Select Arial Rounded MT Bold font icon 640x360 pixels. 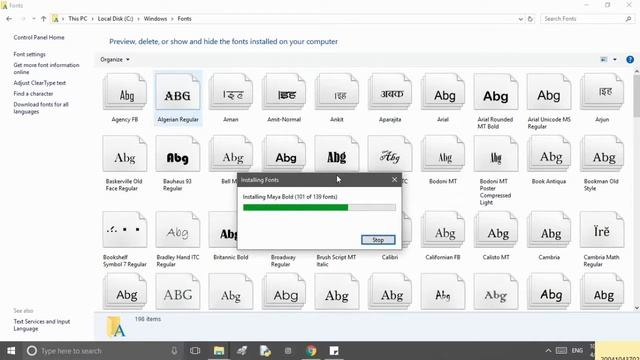pos(496,92)
